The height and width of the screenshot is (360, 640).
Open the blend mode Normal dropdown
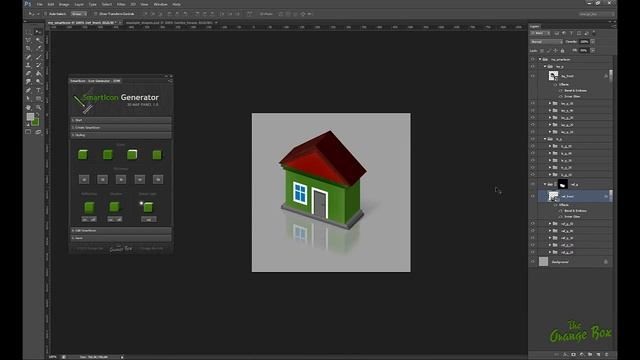(546, 42)
